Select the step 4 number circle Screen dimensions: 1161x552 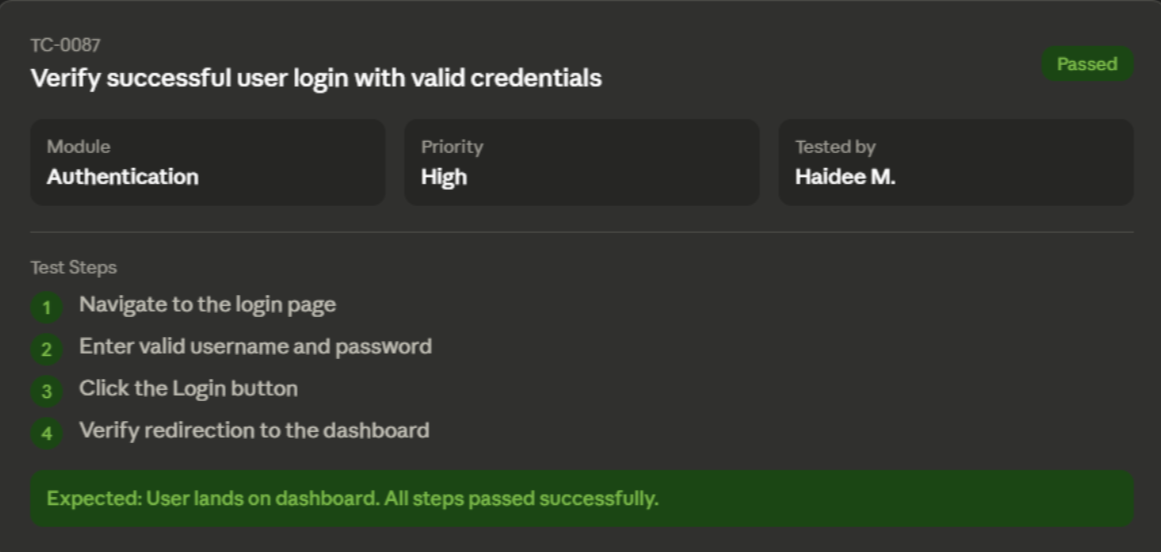(46, 433)
